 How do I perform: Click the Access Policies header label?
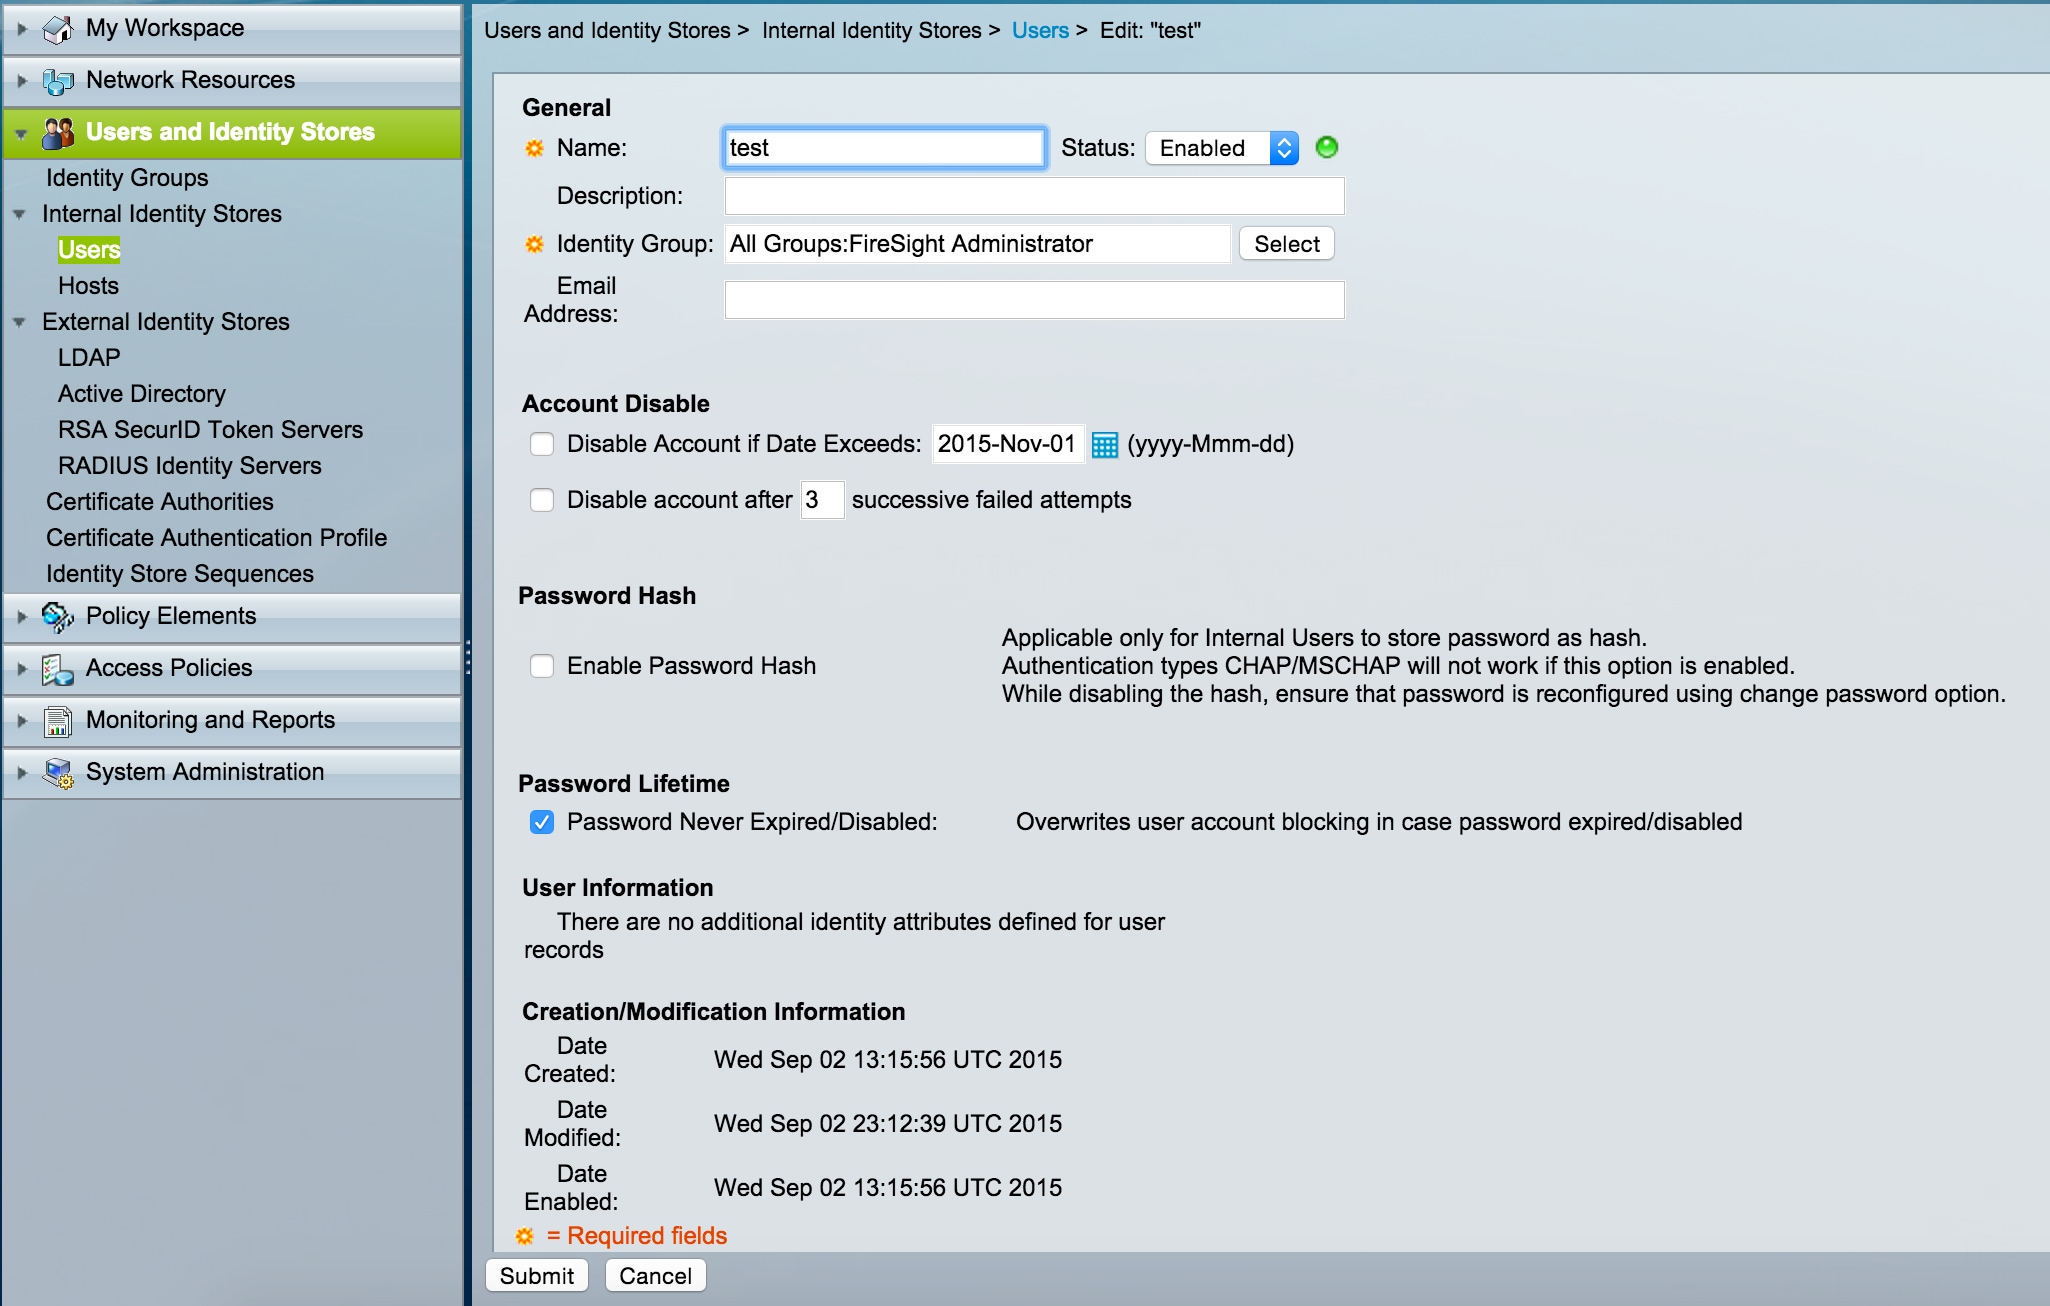click(x=169, y=669)
